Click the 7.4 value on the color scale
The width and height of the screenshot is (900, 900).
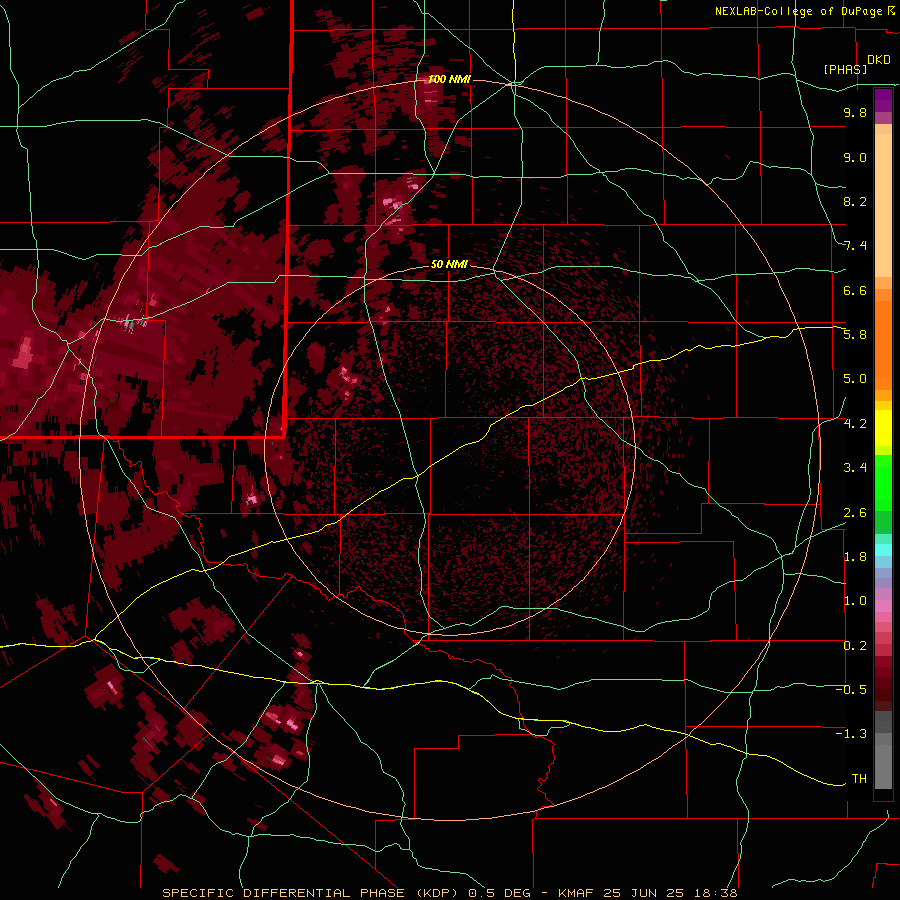(855, 246)
